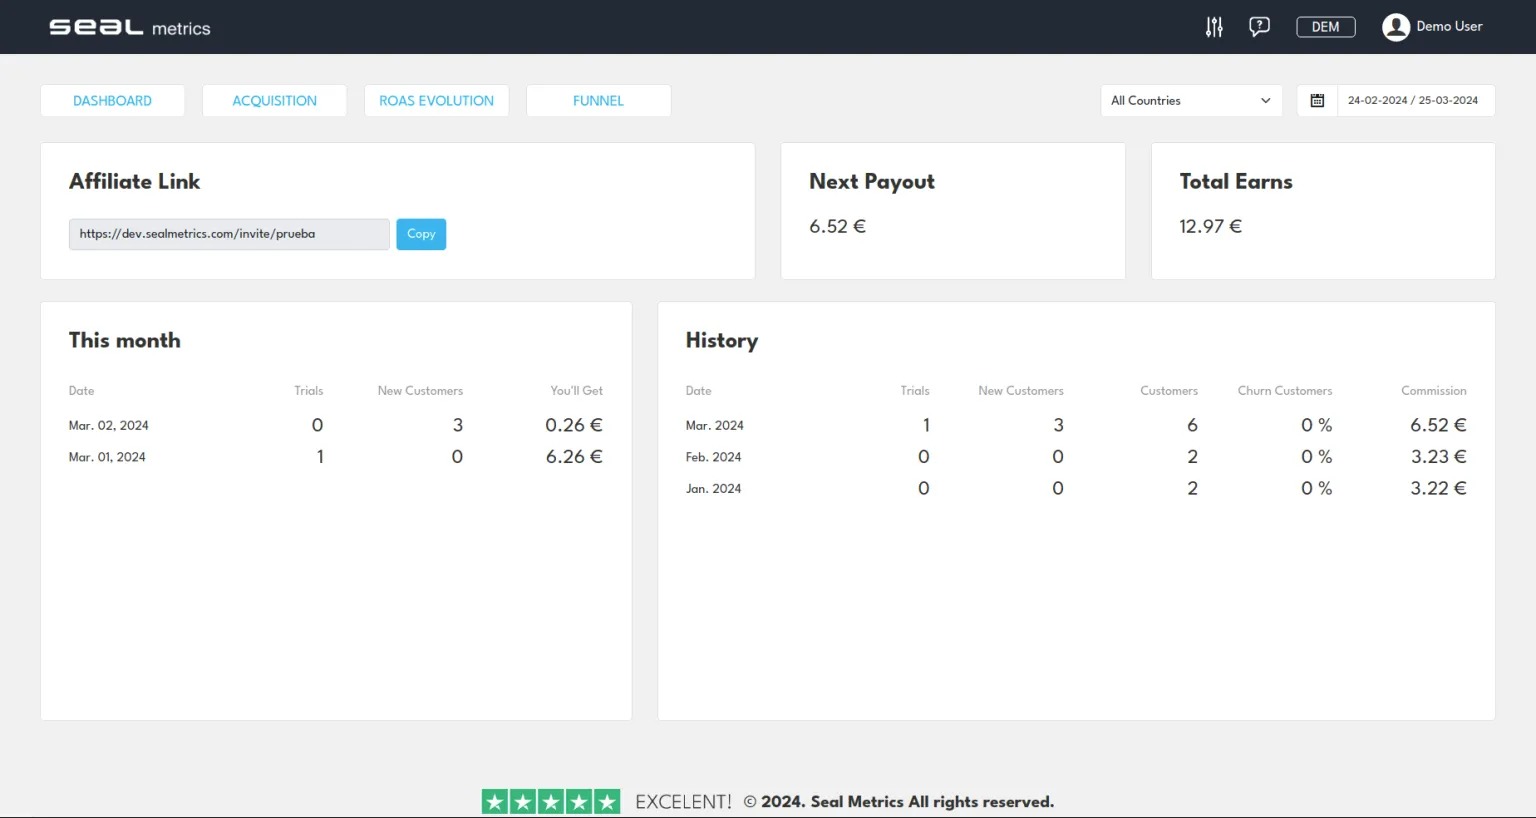The height and width of the screenshot is (818, 1536).
Task: Click the Seal Metrics logo
Action: [x=130, y=27]
